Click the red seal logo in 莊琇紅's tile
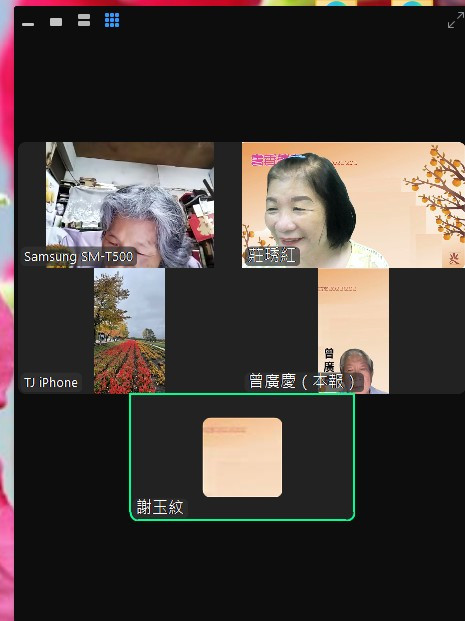Viewport: 465px width, 621px height. (454, 259)
